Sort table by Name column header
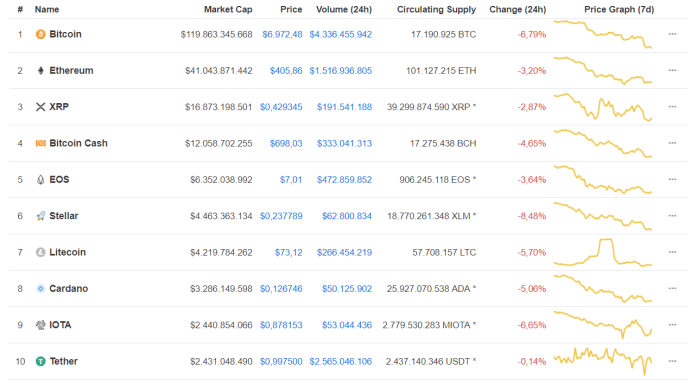 tap(47, 9)
